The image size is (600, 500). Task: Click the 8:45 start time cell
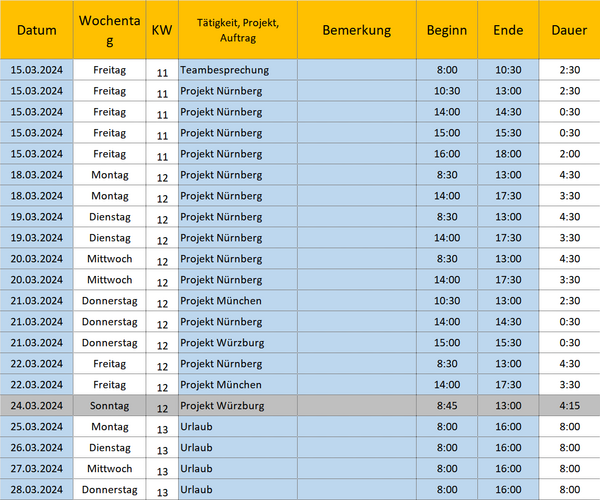point(447,406)
